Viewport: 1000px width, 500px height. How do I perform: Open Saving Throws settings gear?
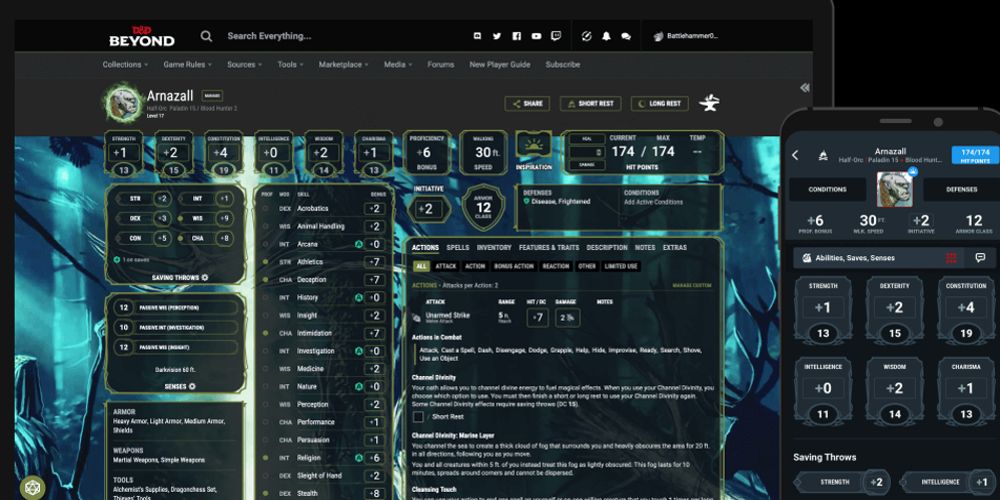(205, 277)
